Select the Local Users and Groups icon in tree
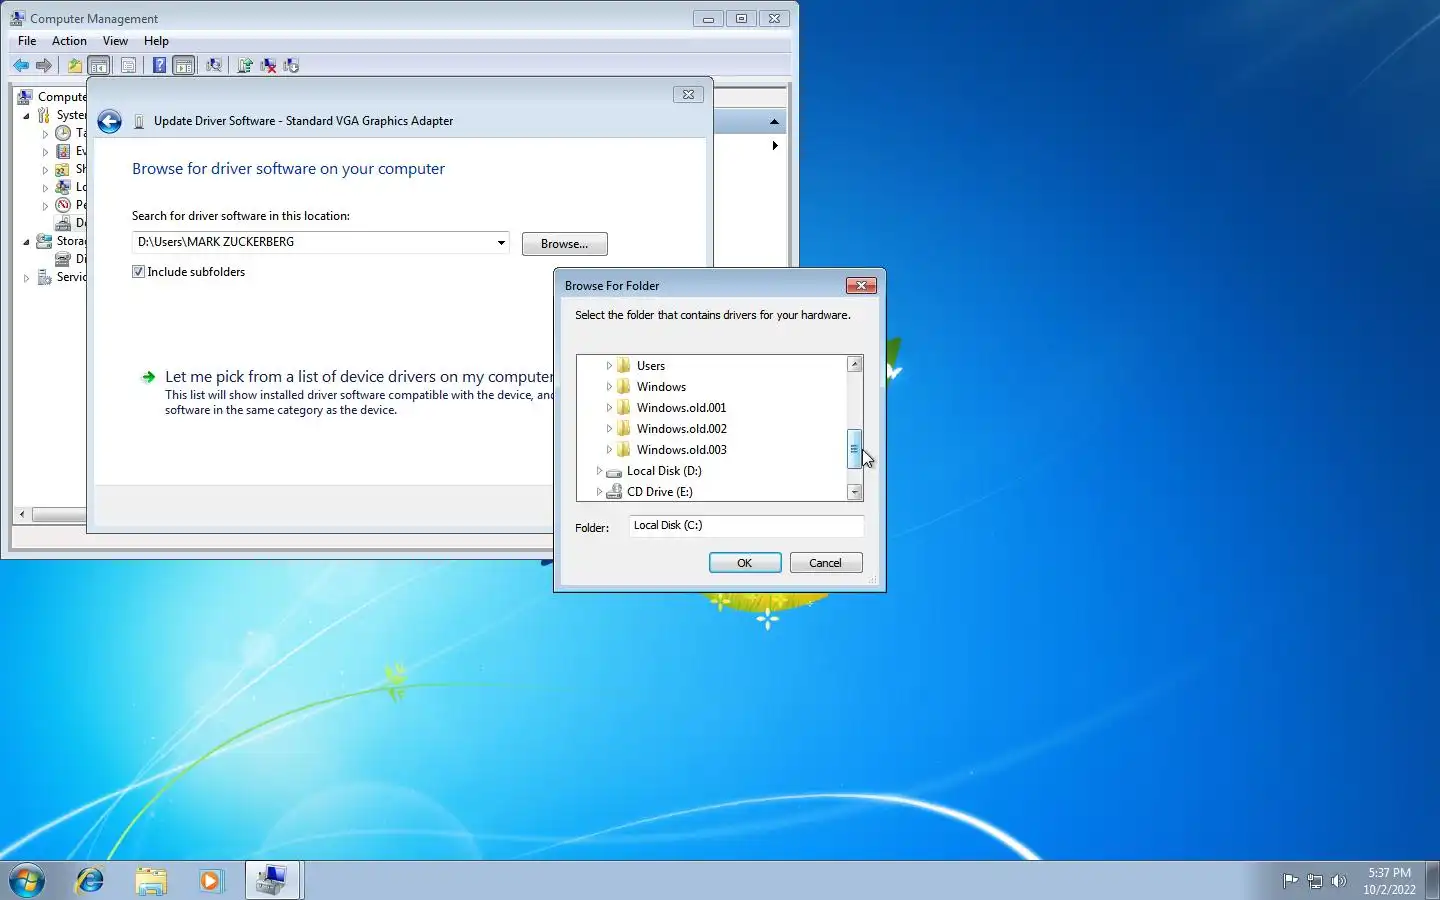The width and height of the screenshot is (1440, 900). click(63, 187)
